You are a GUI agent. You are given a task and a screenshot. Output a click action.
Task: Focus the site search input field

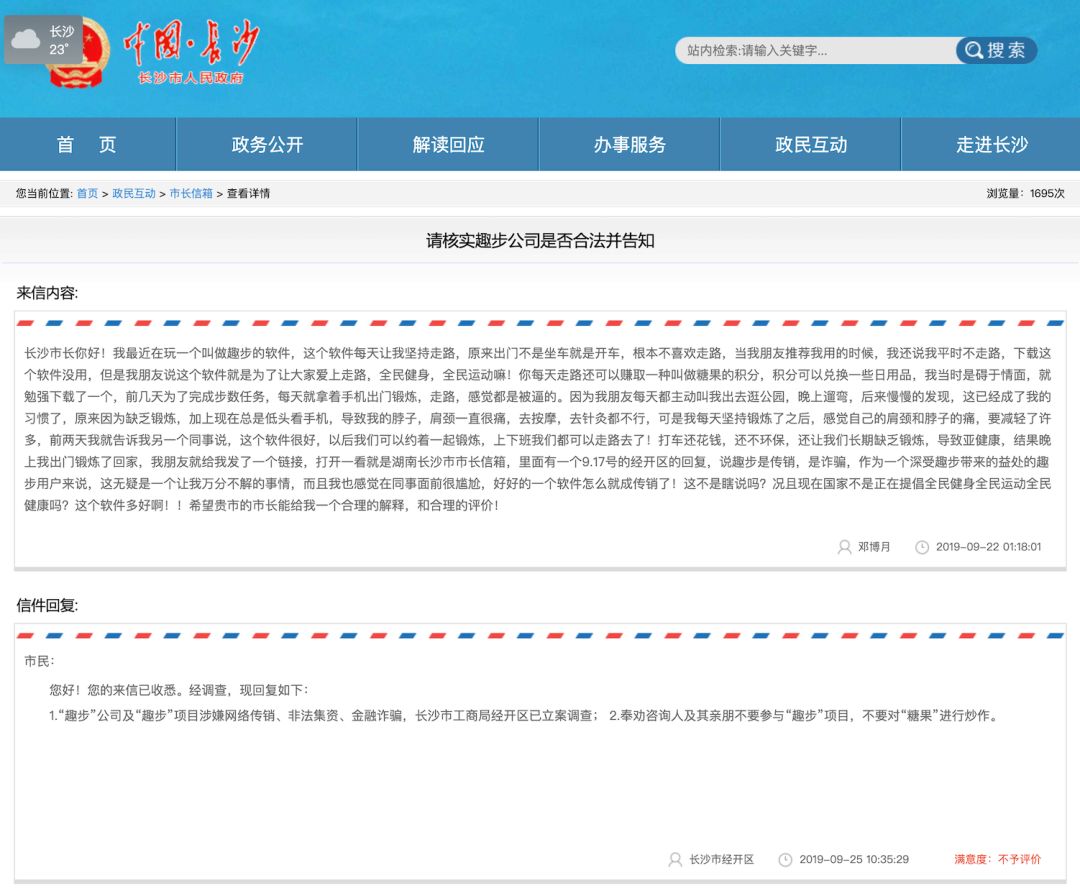pyautogui.click(x=816, y=50)
